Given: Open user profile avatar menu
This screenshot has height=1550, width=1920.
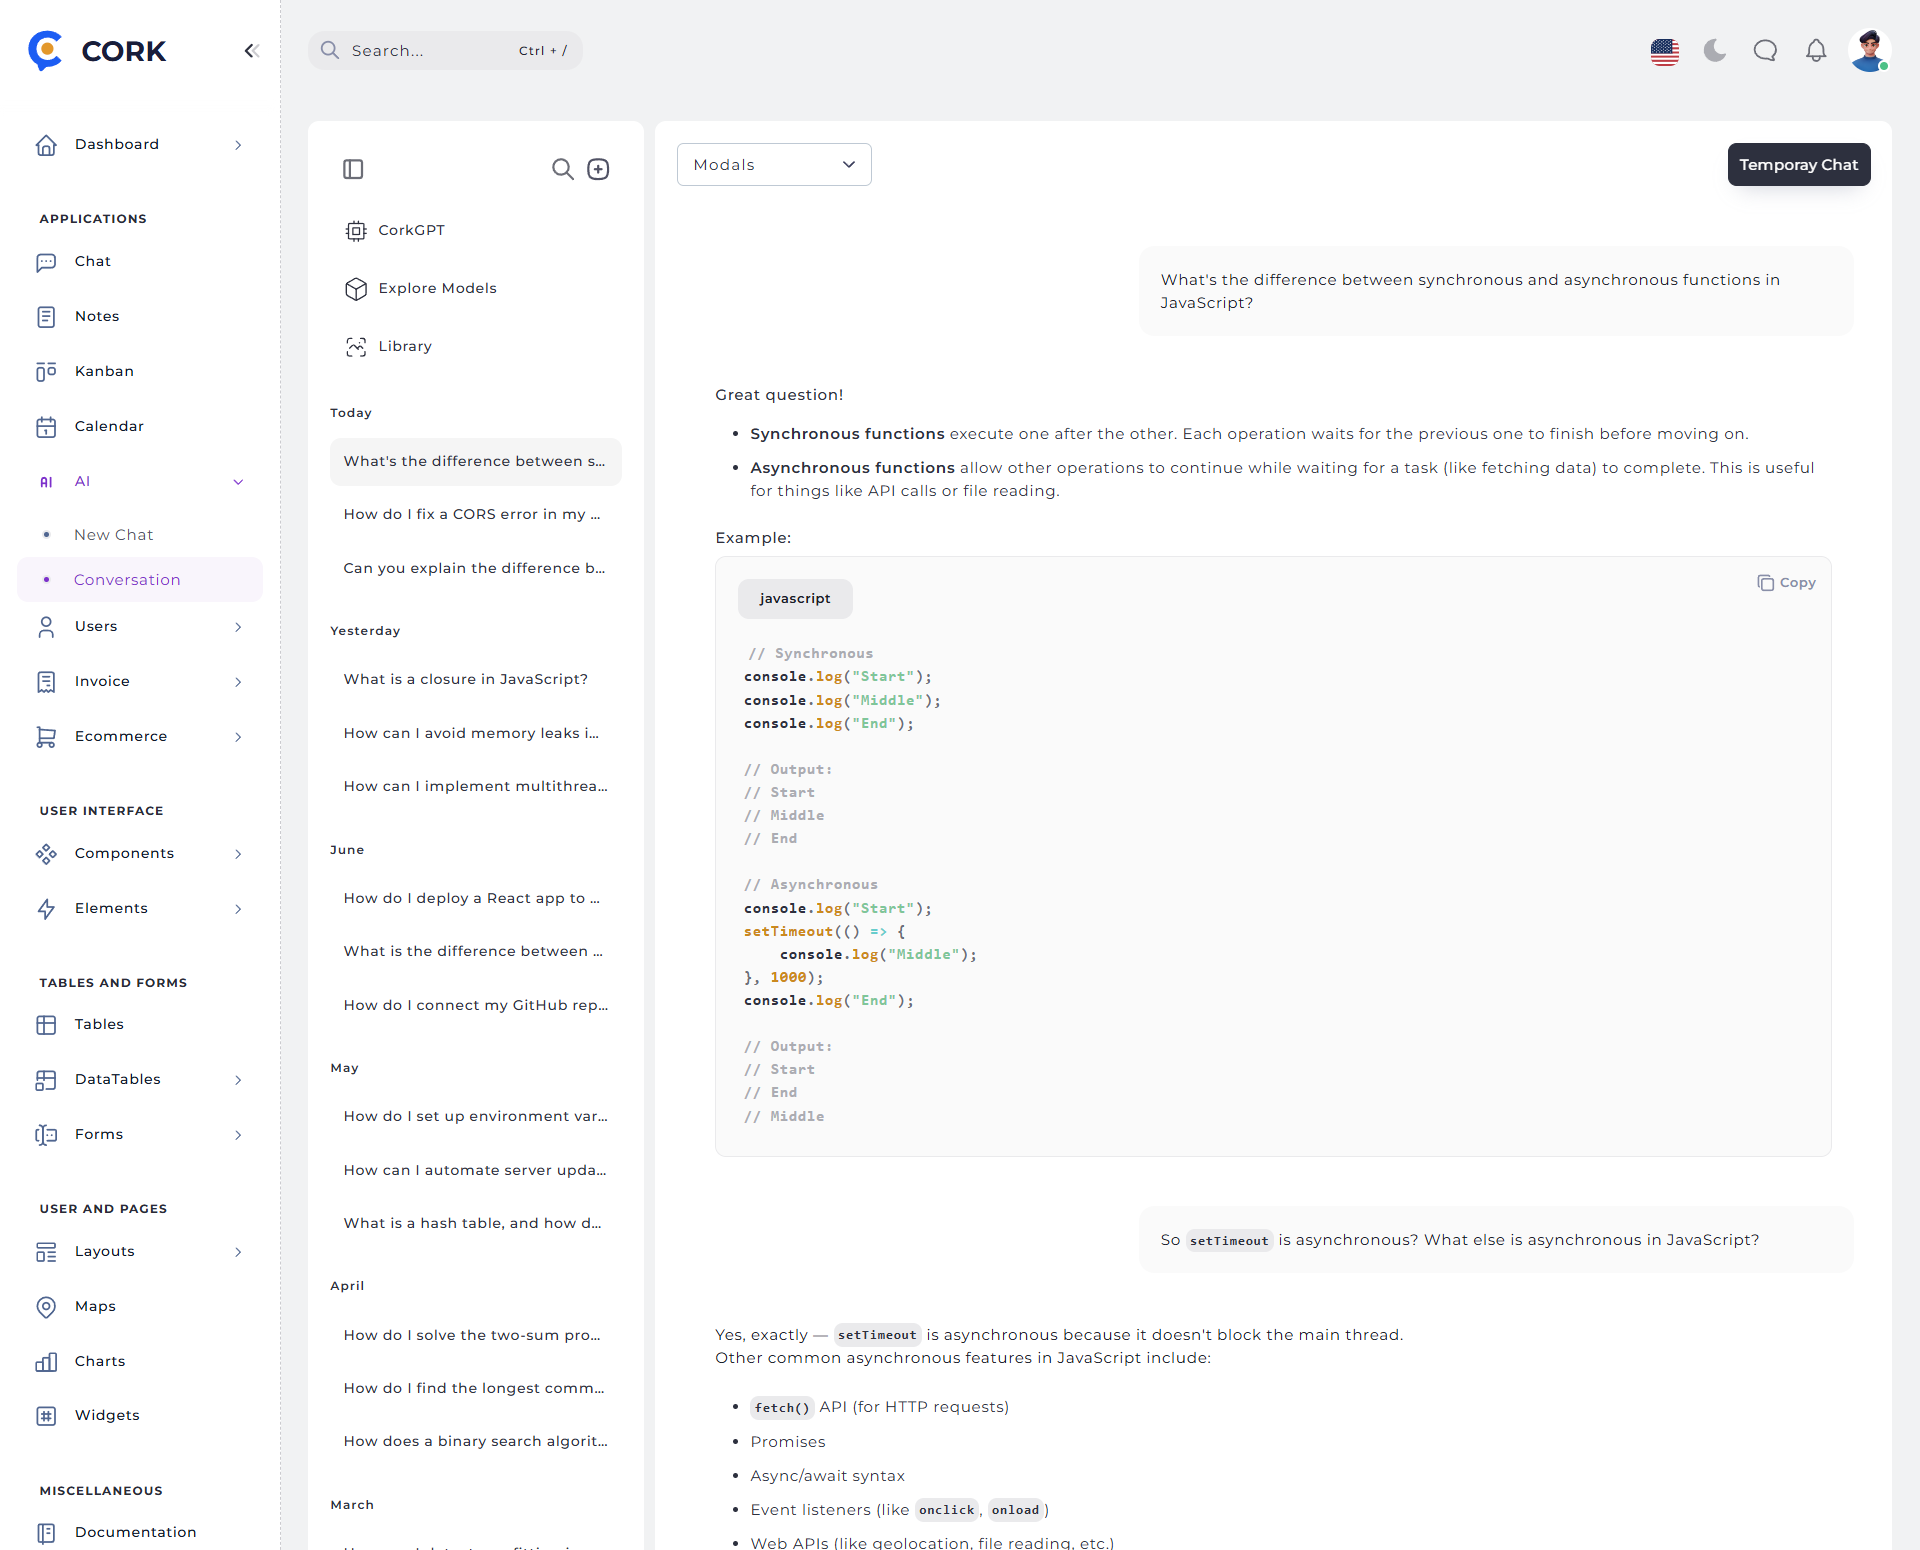Looking at the screenshot, I should [1868, 51].
